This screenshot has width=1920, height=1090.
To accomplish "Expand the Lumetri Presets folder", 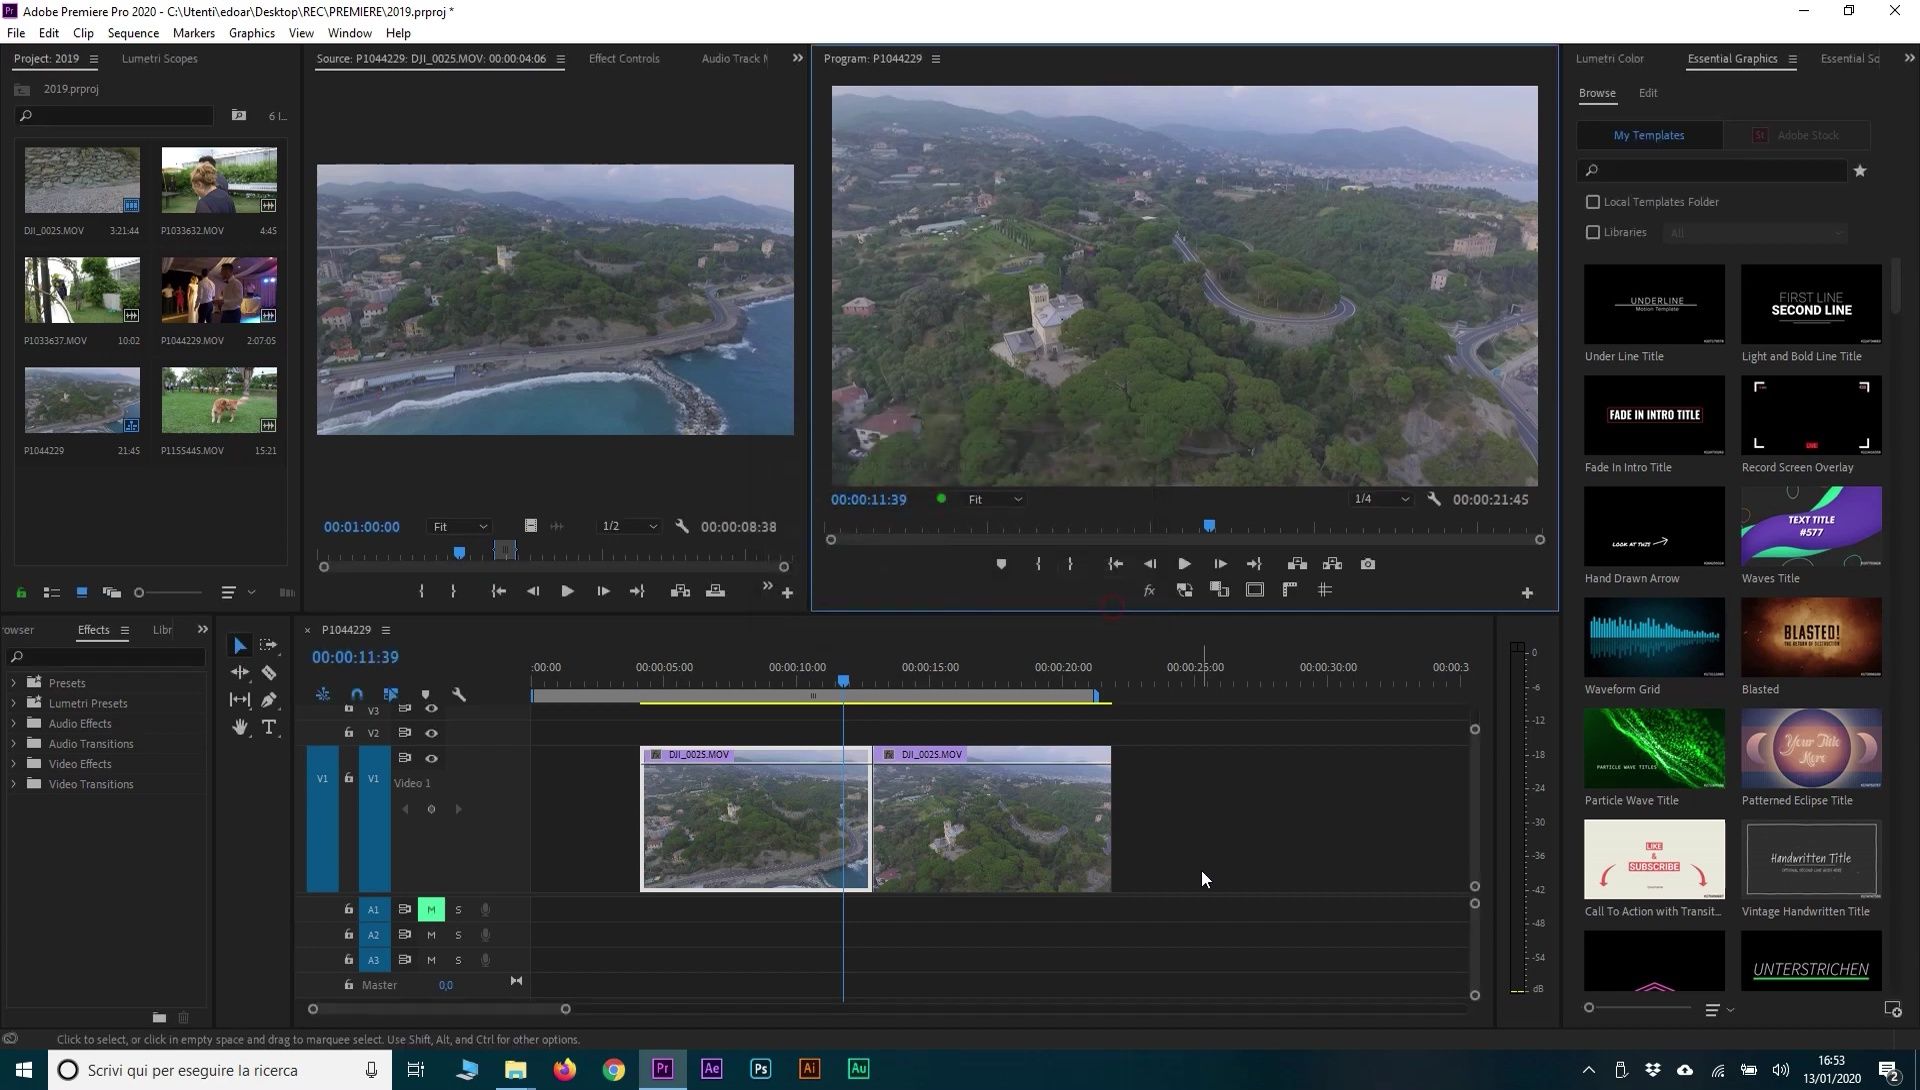I will point(13,703).
